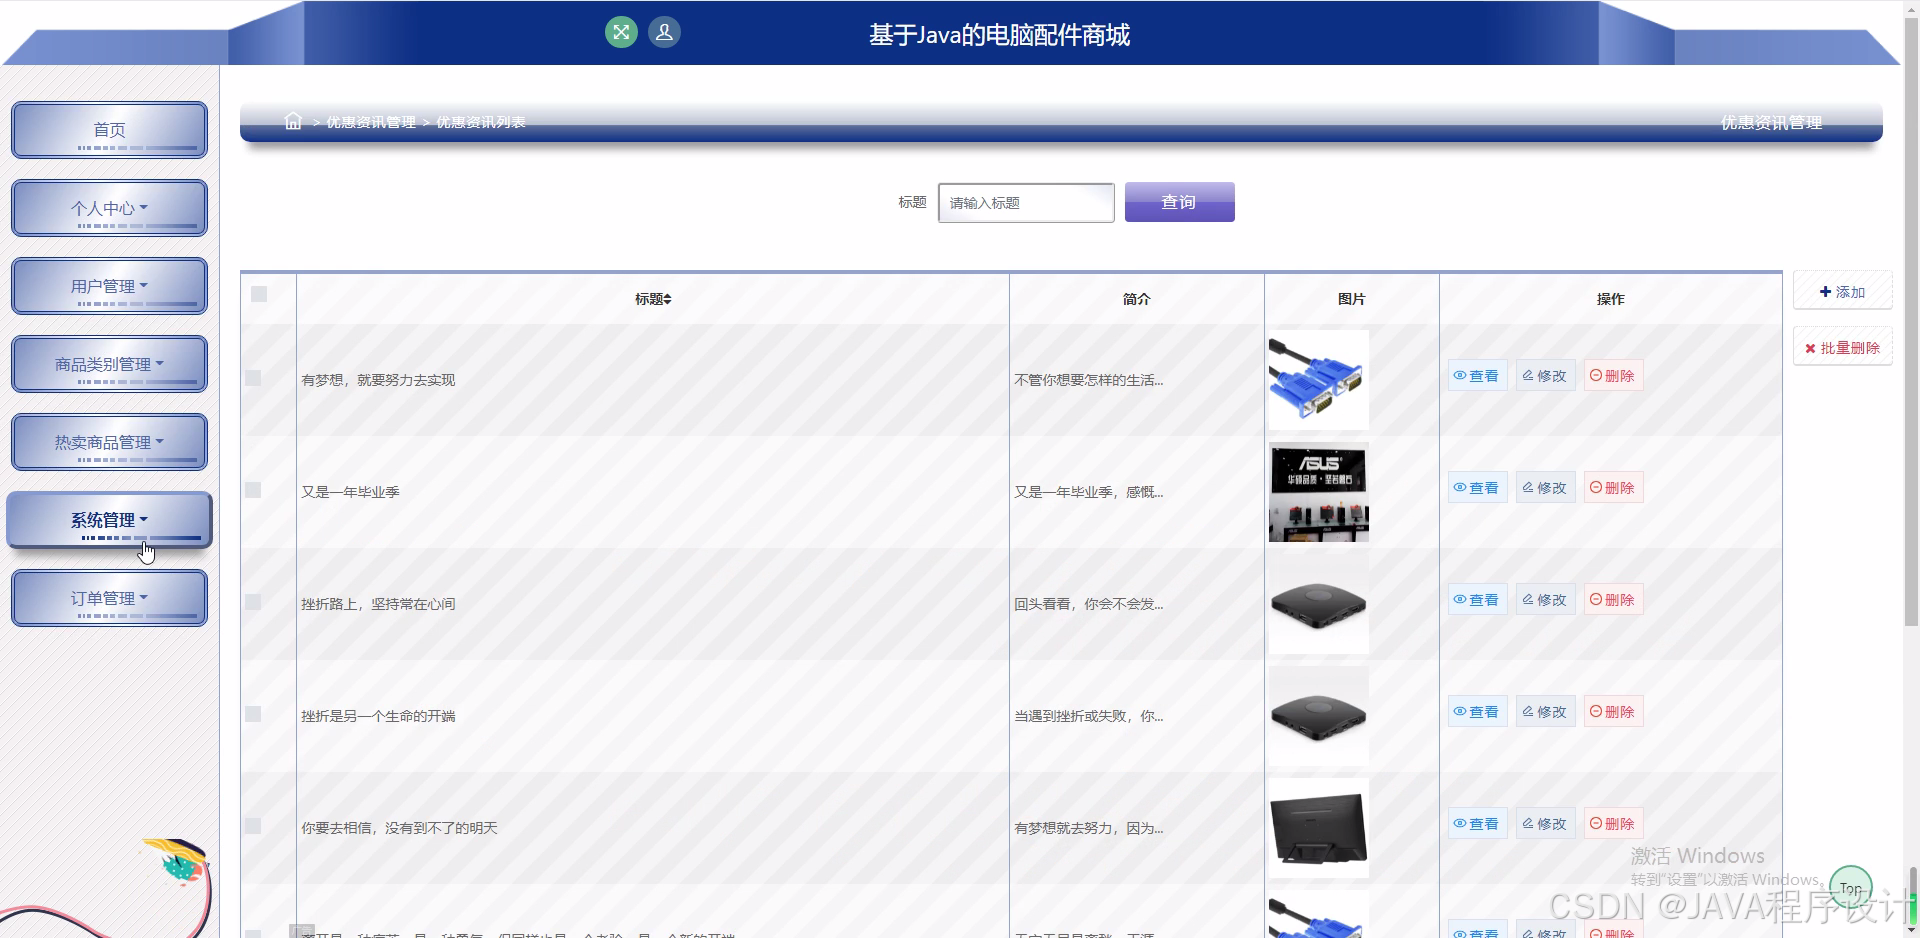Screen dimensions: 1920x938
Task: Check the row 挫折是另一个生命的开端
Action: pos(253,714)
